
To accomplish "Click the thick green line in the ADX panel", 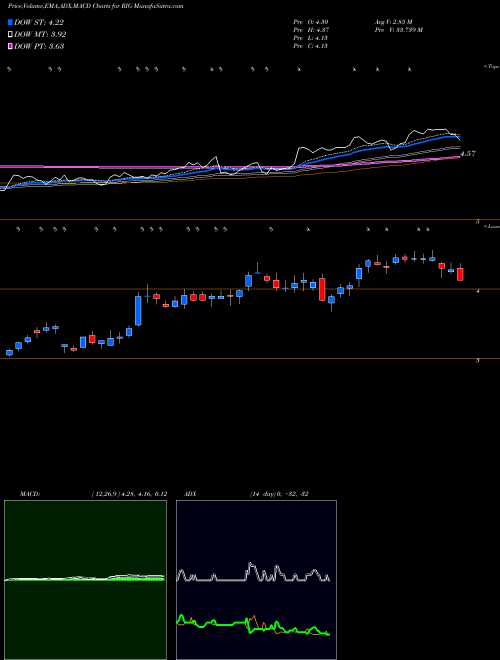I will pos(253,624).
